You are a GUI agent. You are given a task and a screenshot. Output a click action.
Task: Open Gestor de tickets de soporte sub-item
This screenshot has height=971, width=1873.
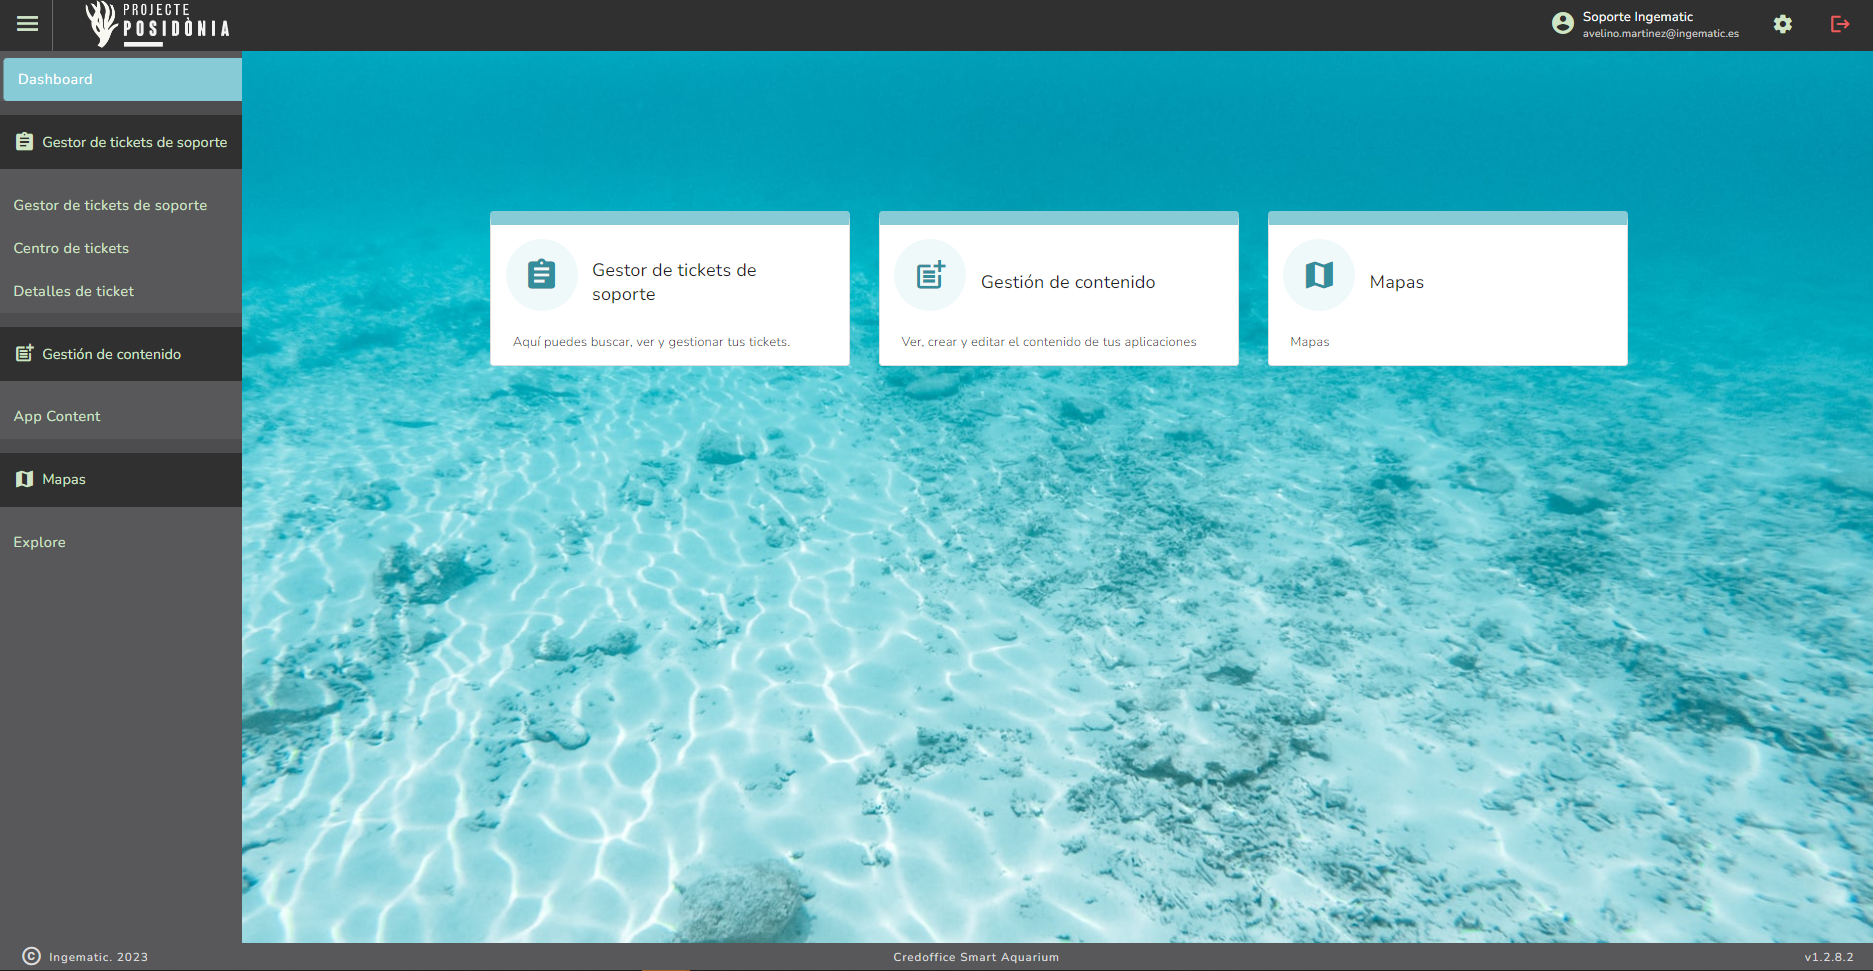110,205
